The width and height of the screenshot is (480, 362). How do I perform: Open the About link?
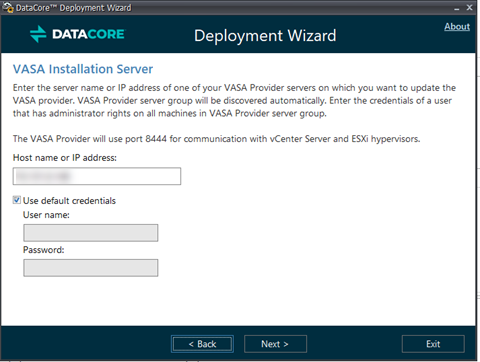(x=457, y=27)
